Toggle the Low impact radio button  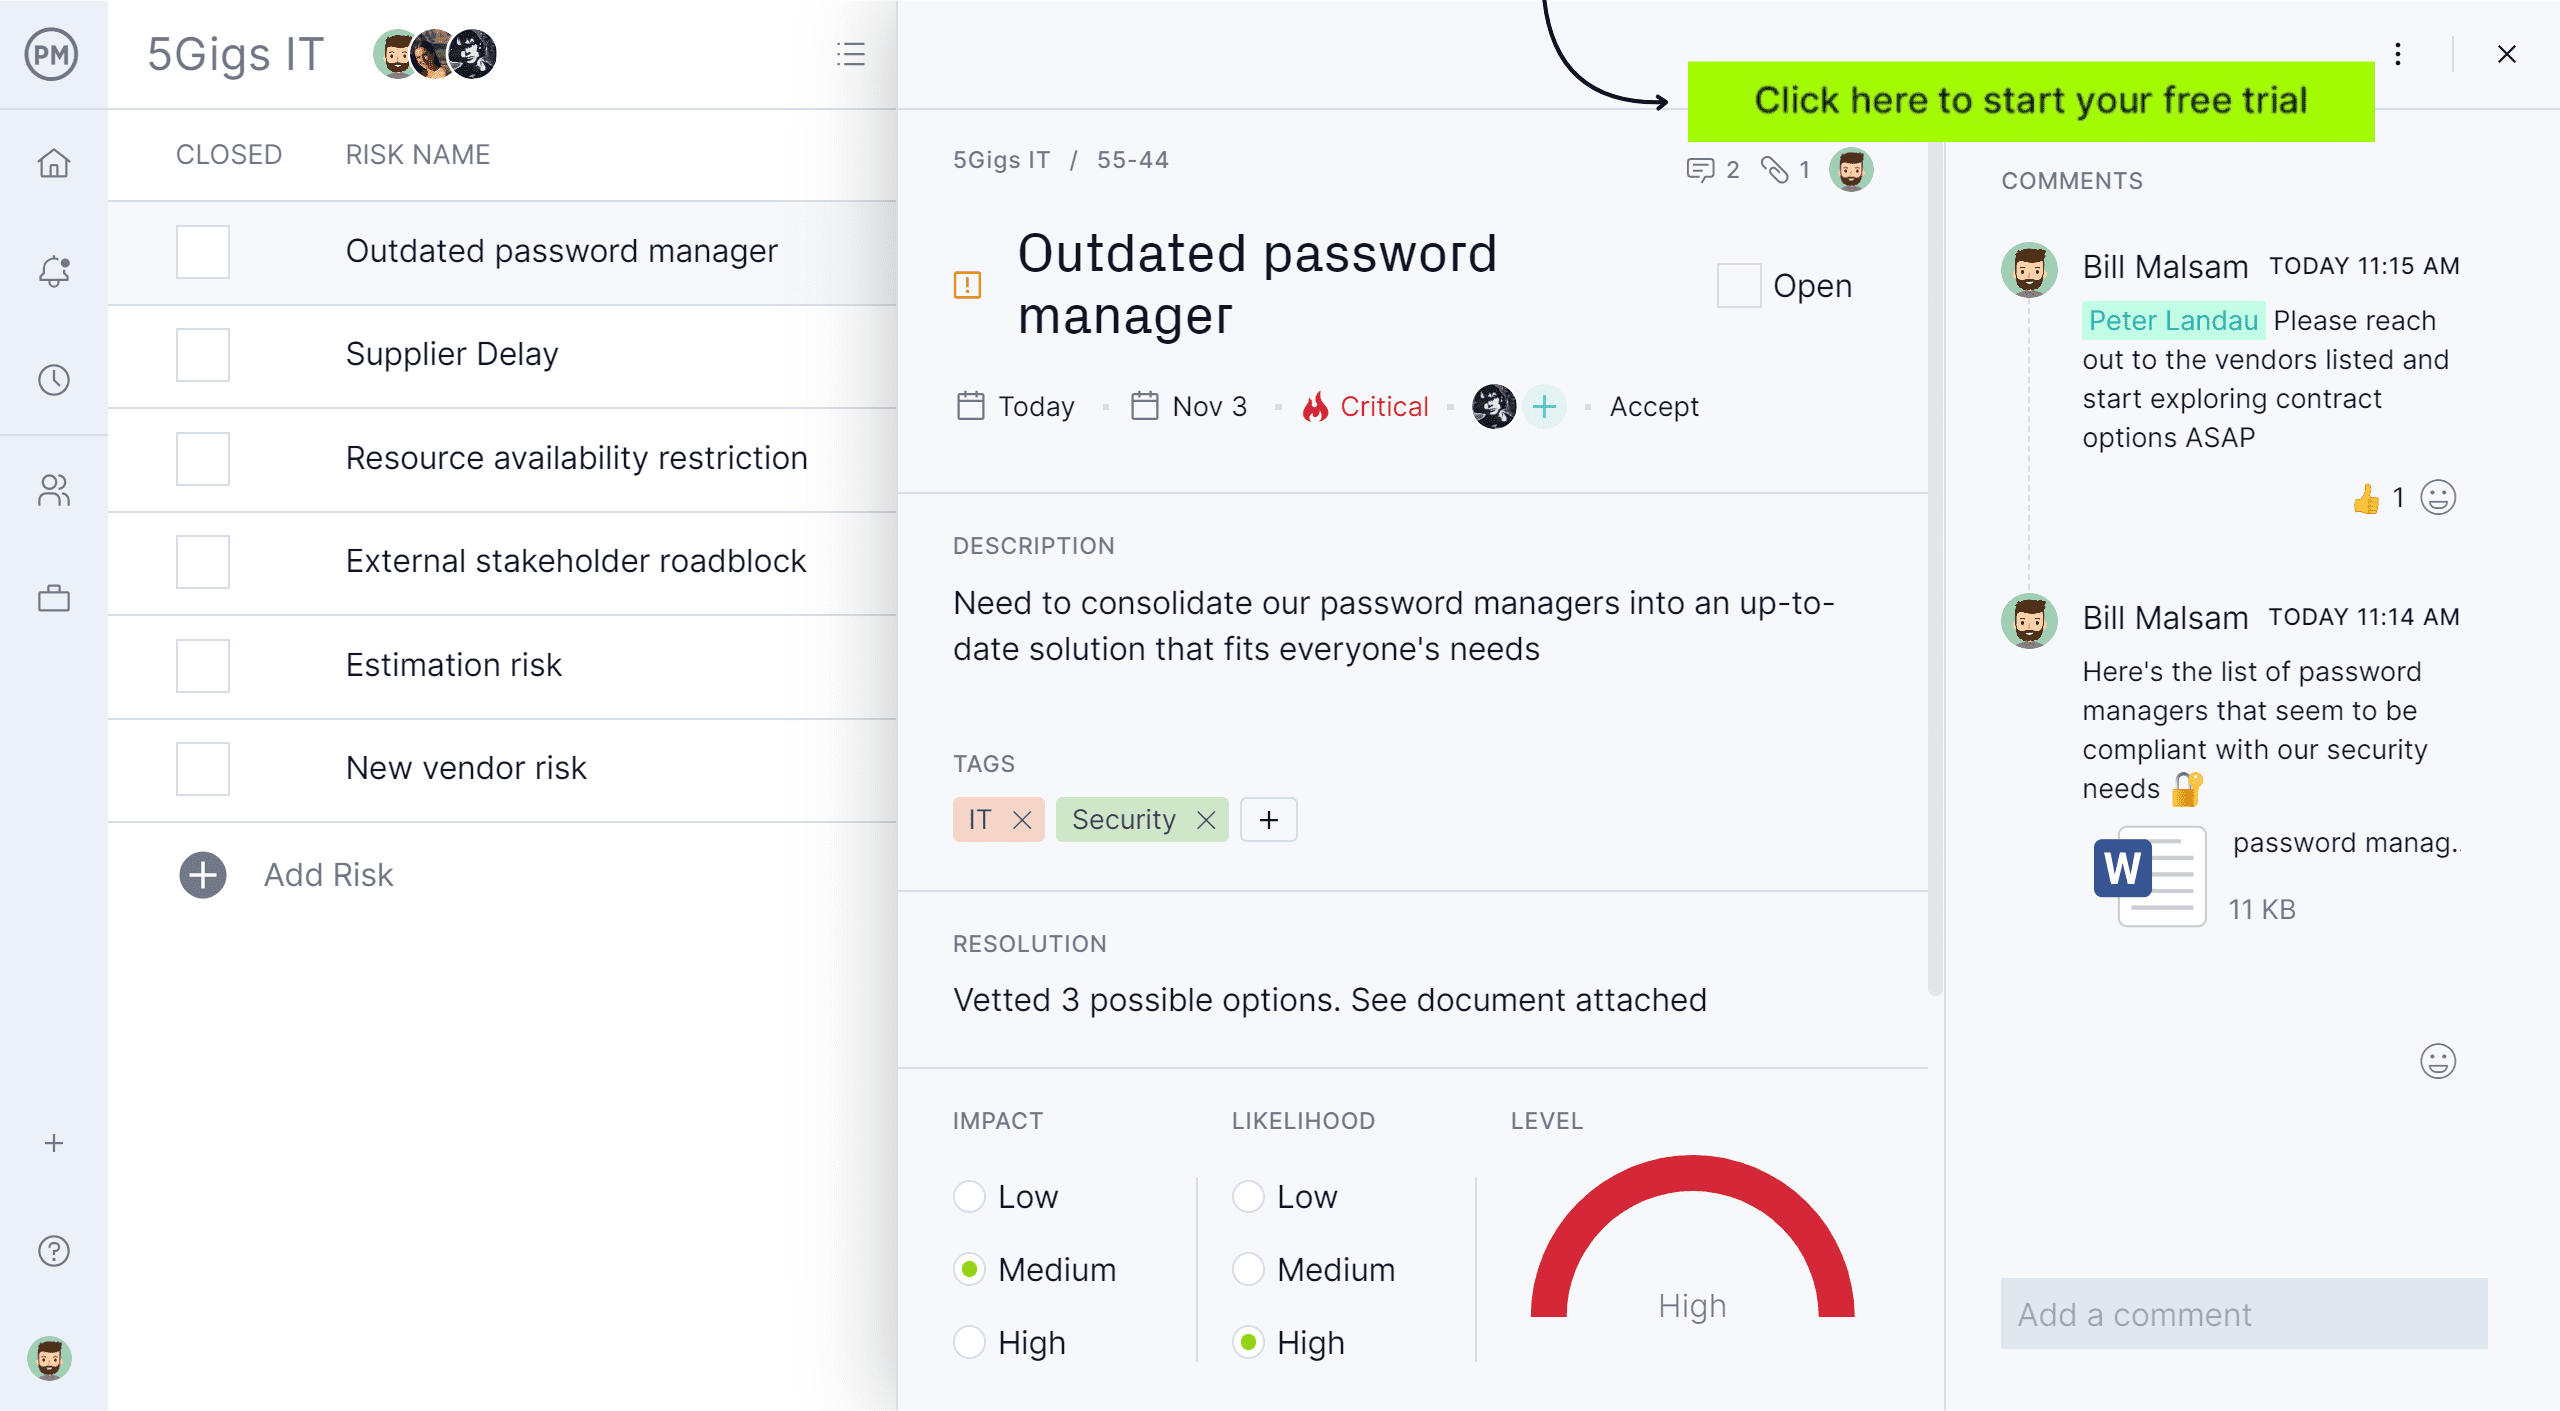coord(969,1197)
